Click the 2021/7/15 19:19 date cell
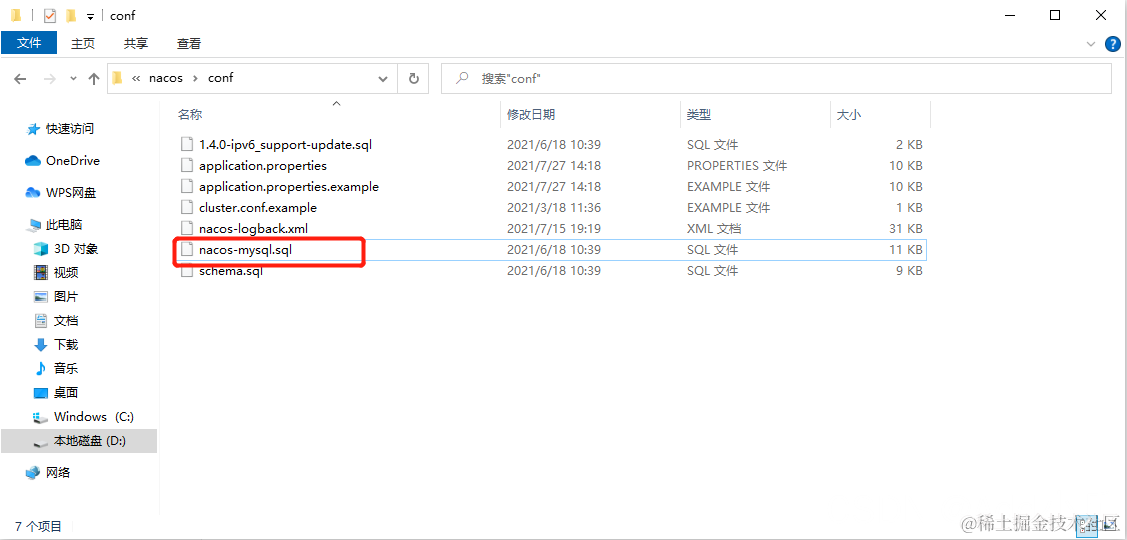The height and width of the screenshot is (540, 1127). point(553,229)
